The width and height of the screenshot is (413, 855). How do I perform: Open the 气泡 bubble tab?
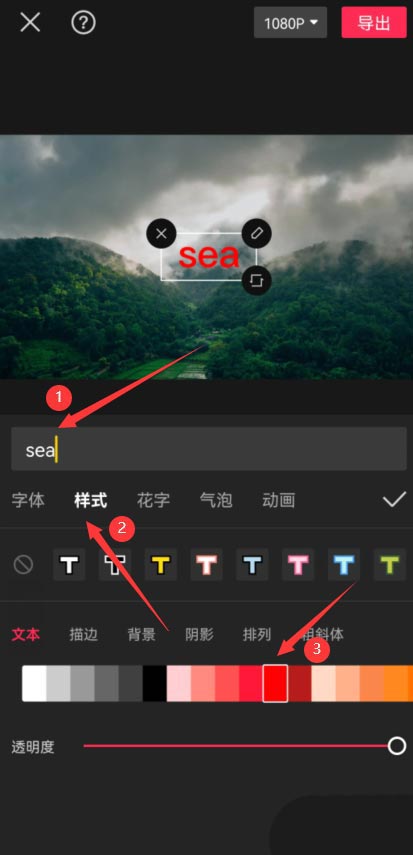[x=216, y=500]
